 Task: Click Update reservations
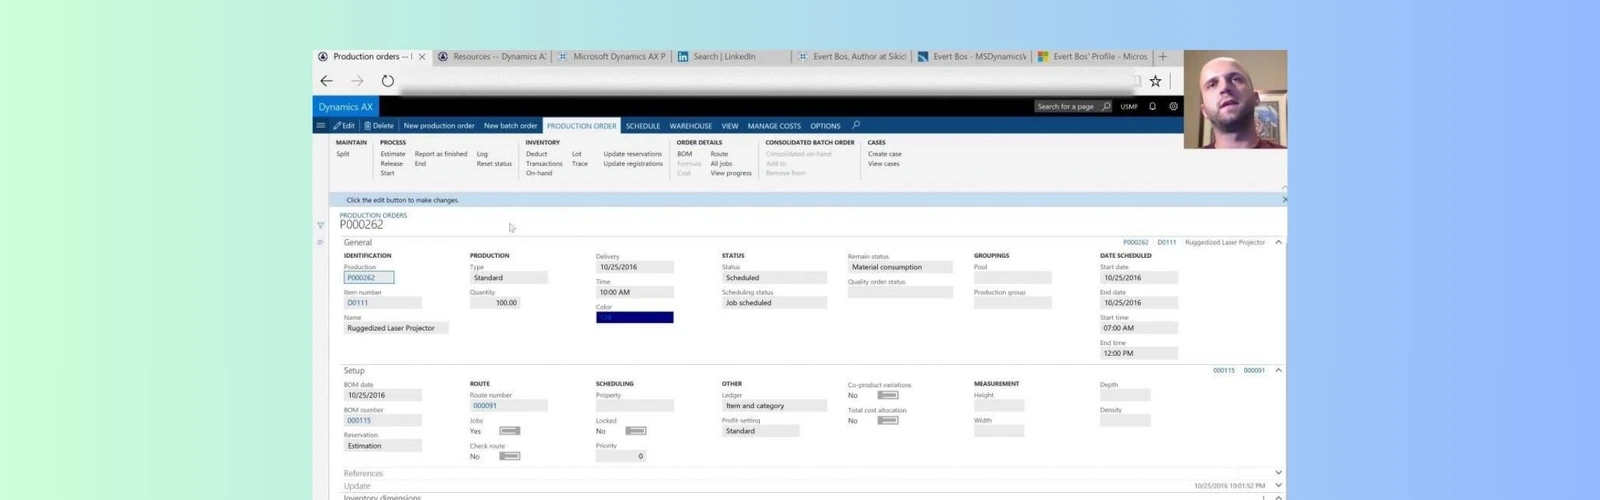coord(633,154)
